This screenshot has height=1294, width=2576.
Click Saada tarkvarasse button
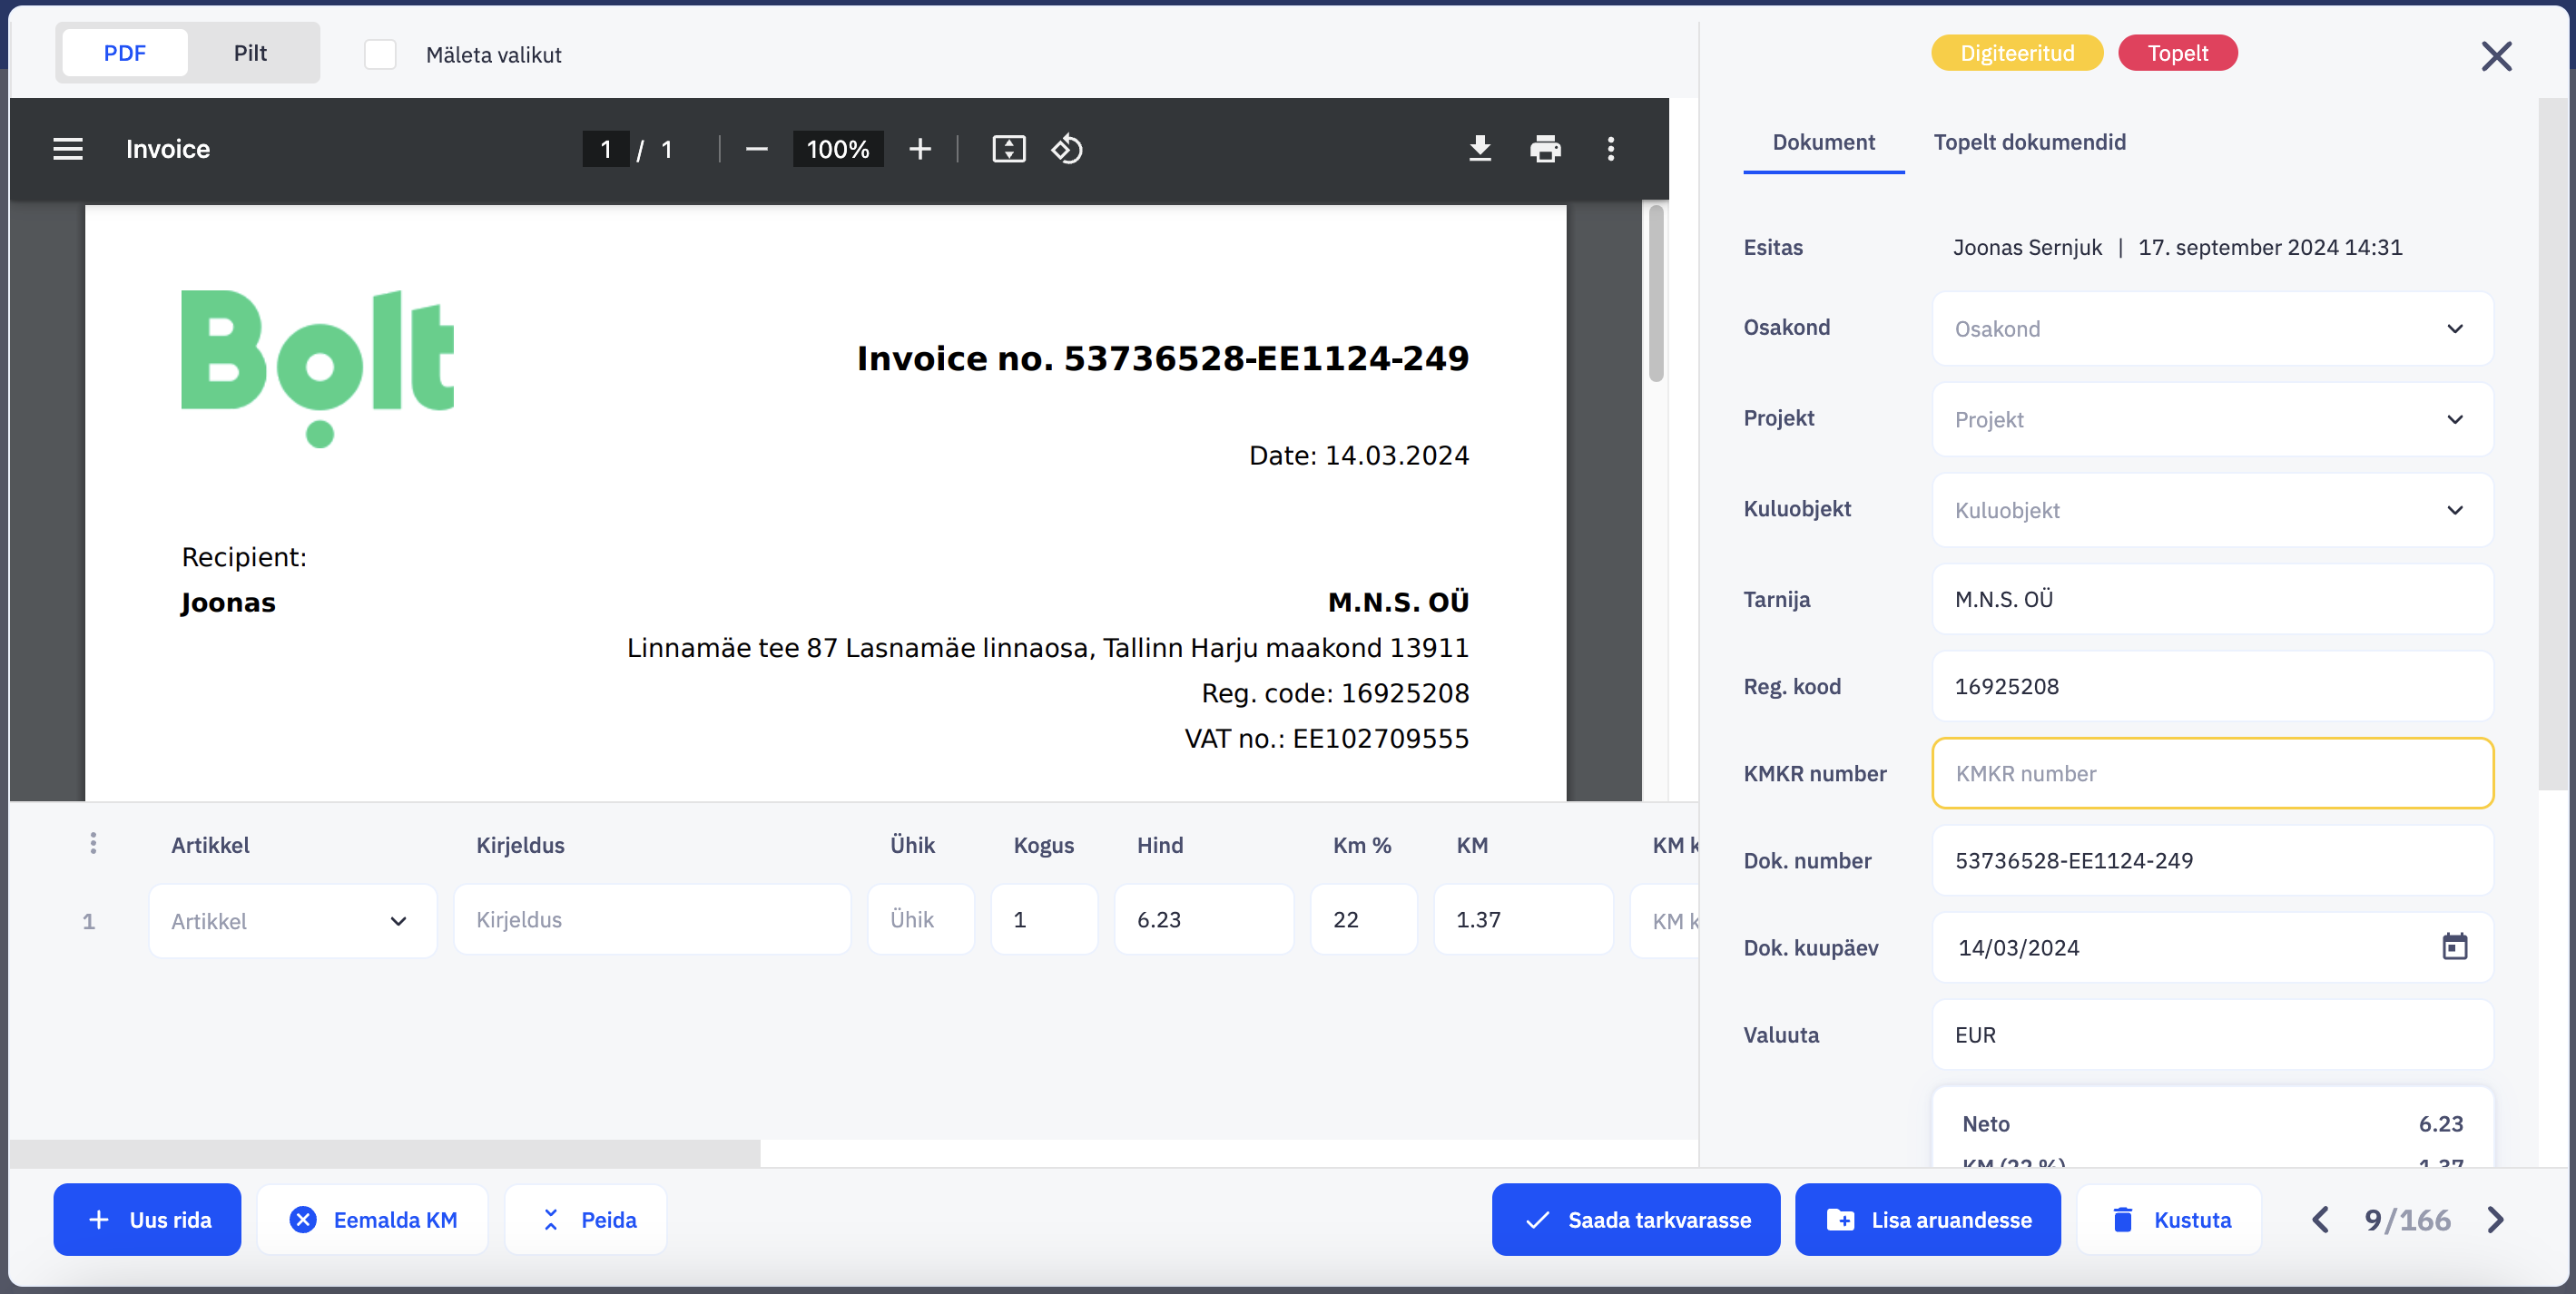pos(1636,1219)
